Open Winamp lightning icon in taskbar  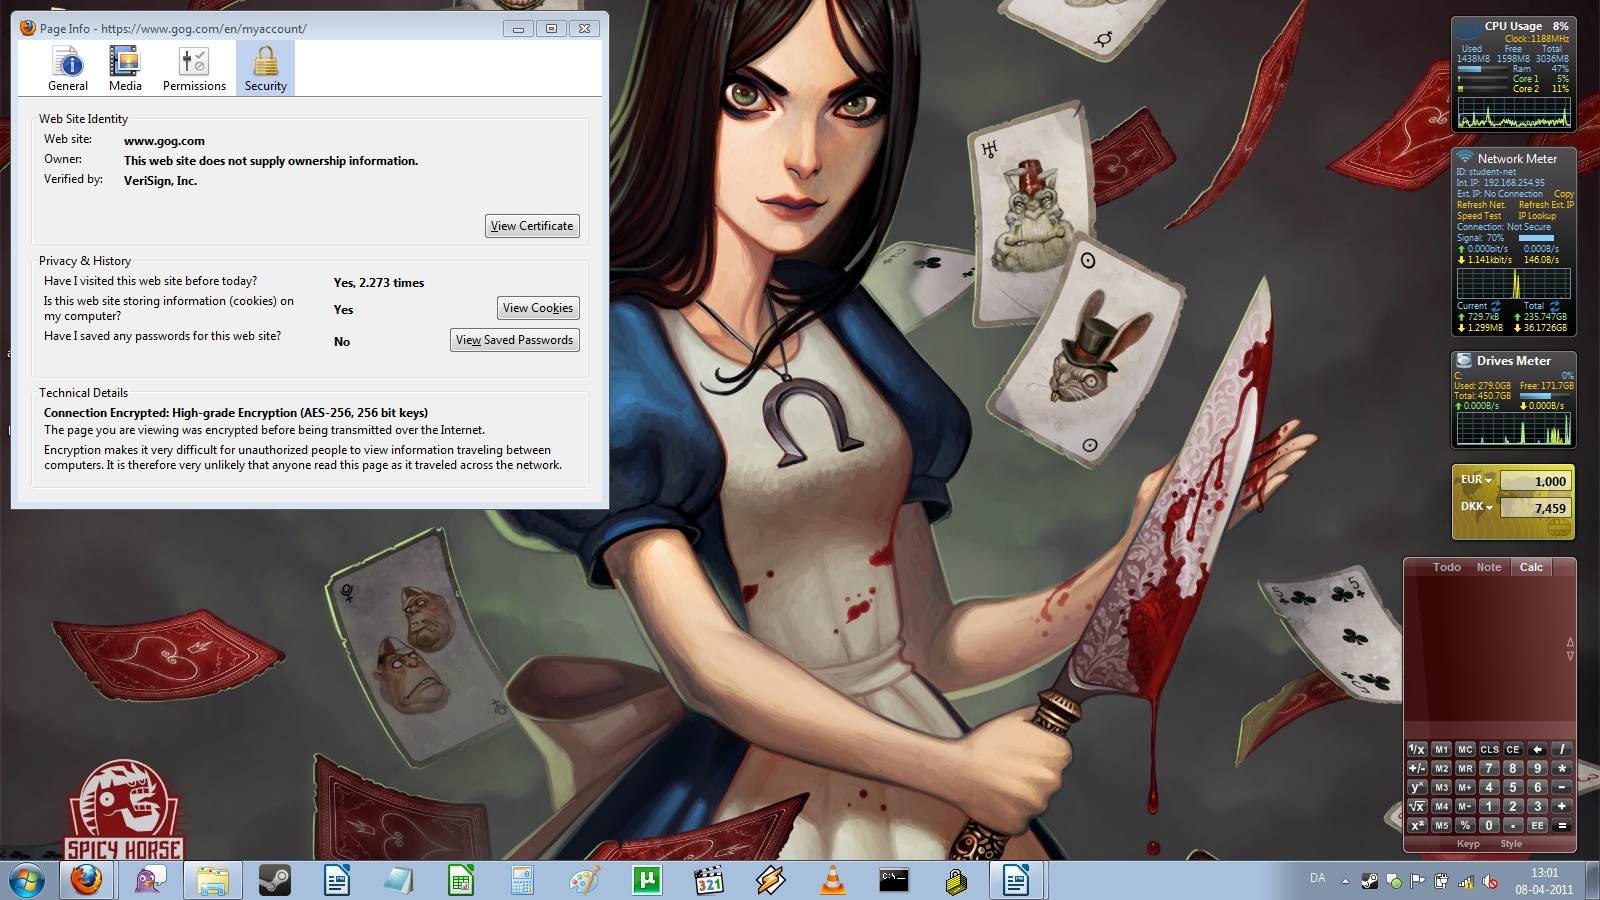(771, 881)
